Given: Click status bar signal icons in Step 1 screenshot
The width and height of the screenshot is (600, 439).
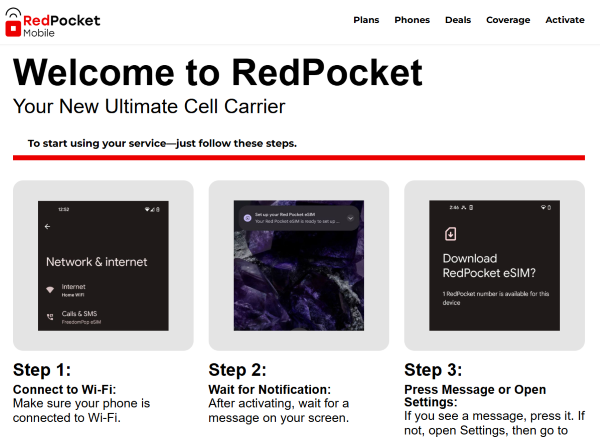Looking at the screenshot, I should (152, 209).
